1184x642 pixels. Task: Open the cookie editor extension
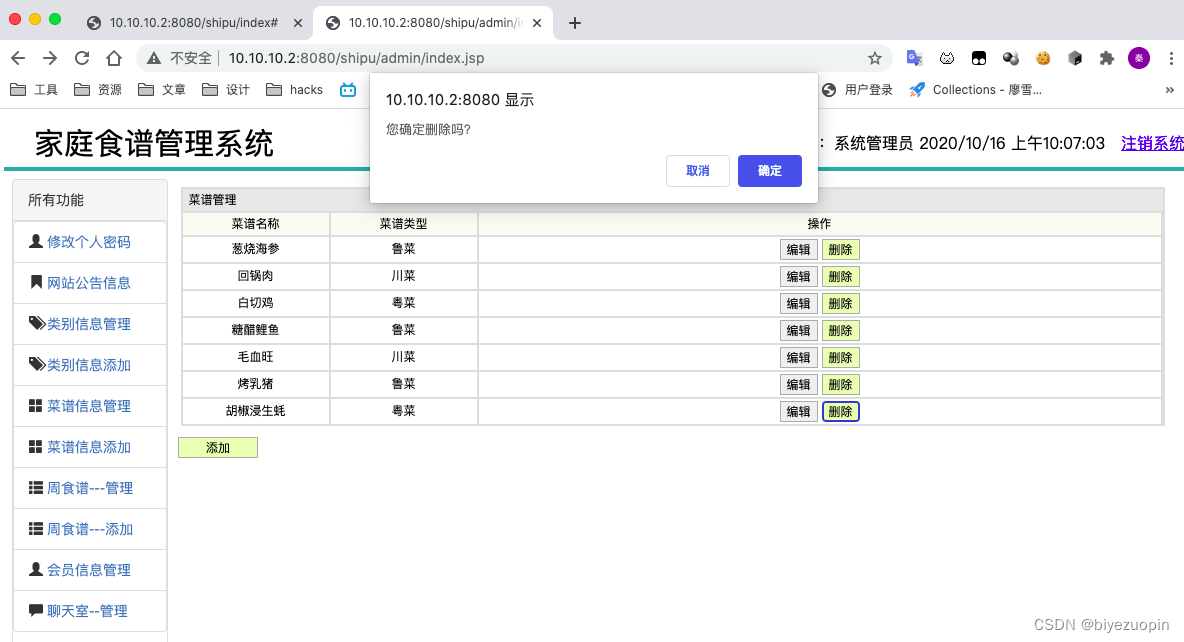coord(1043,58)
